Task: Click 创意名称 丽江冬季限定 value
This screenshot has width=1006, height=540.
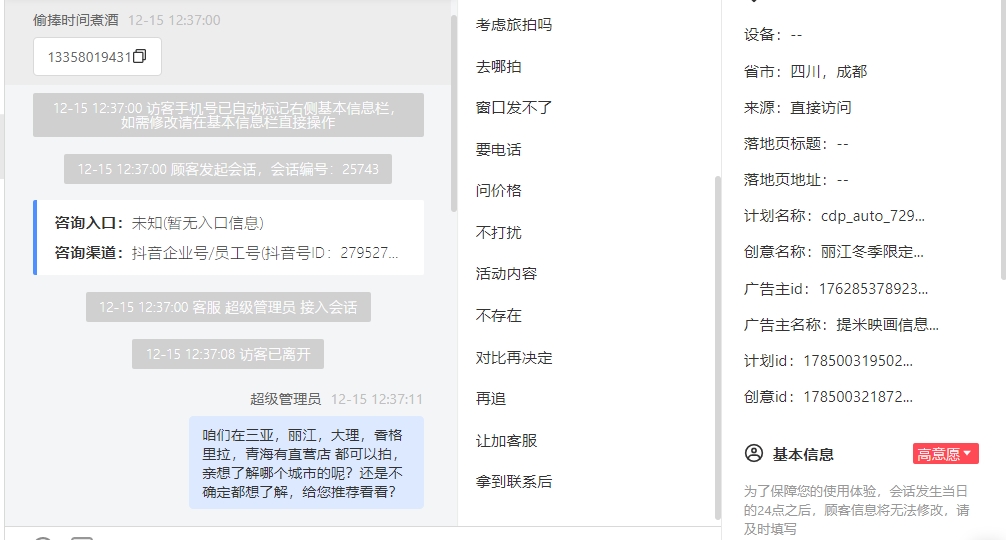Action: pos(872,252)
